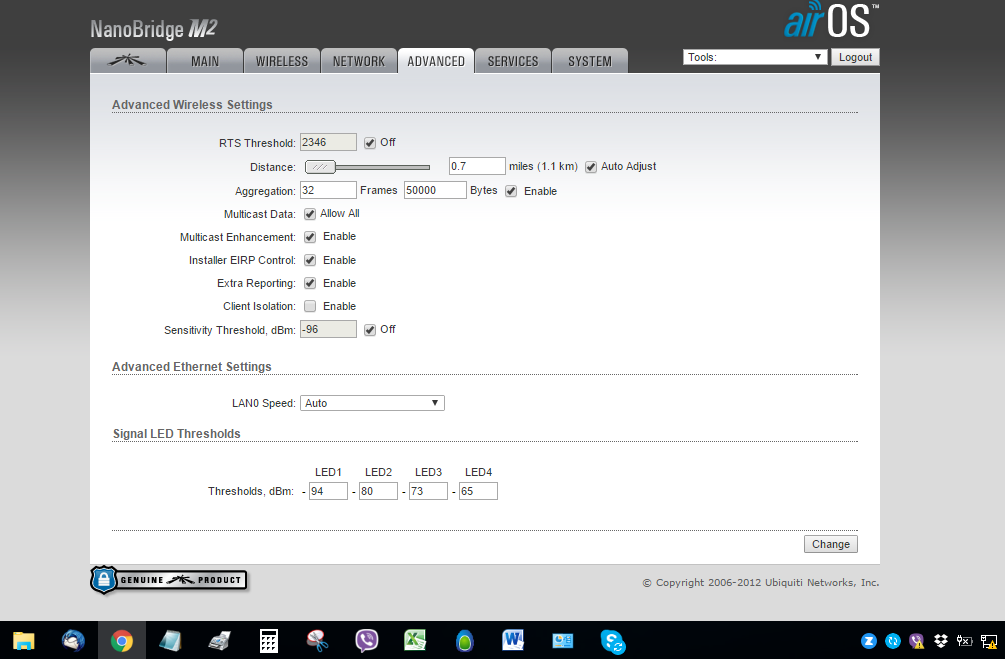Click the Advanced Wireless Settings heading
Screen dimensions: 1005x659
[x=192, y=104]
